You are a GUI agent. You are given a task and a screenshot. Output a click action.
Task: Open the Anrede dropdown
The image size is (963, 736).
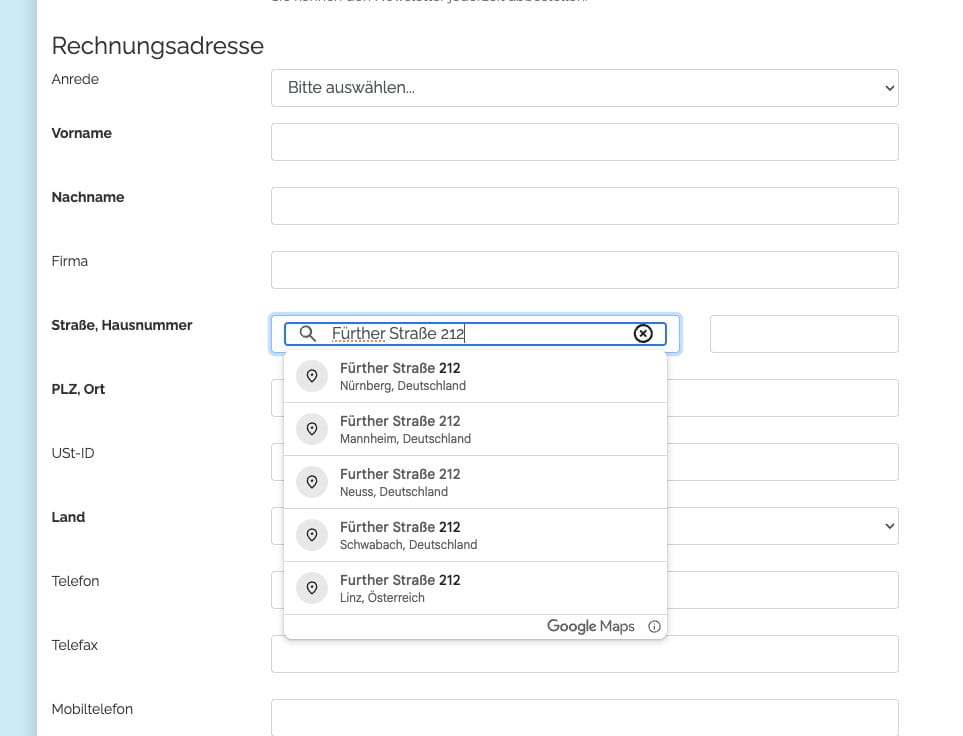click(x=584, y=88)
